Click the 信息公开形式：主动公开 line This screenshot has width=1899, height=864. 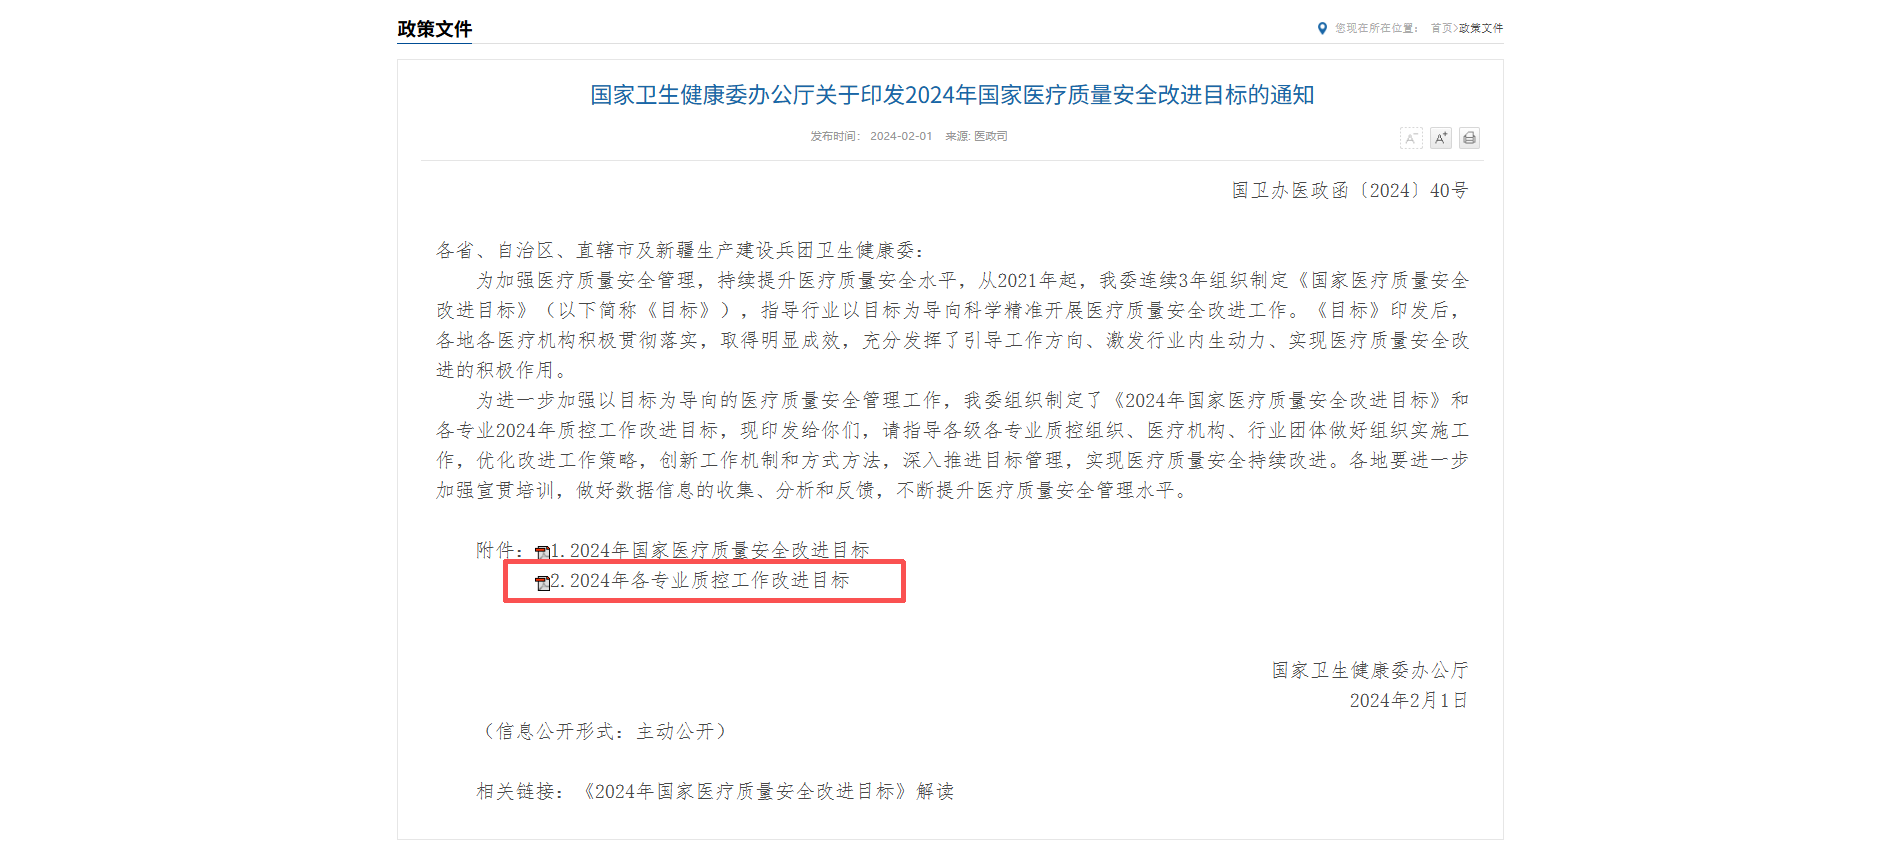tap(605, 731)
